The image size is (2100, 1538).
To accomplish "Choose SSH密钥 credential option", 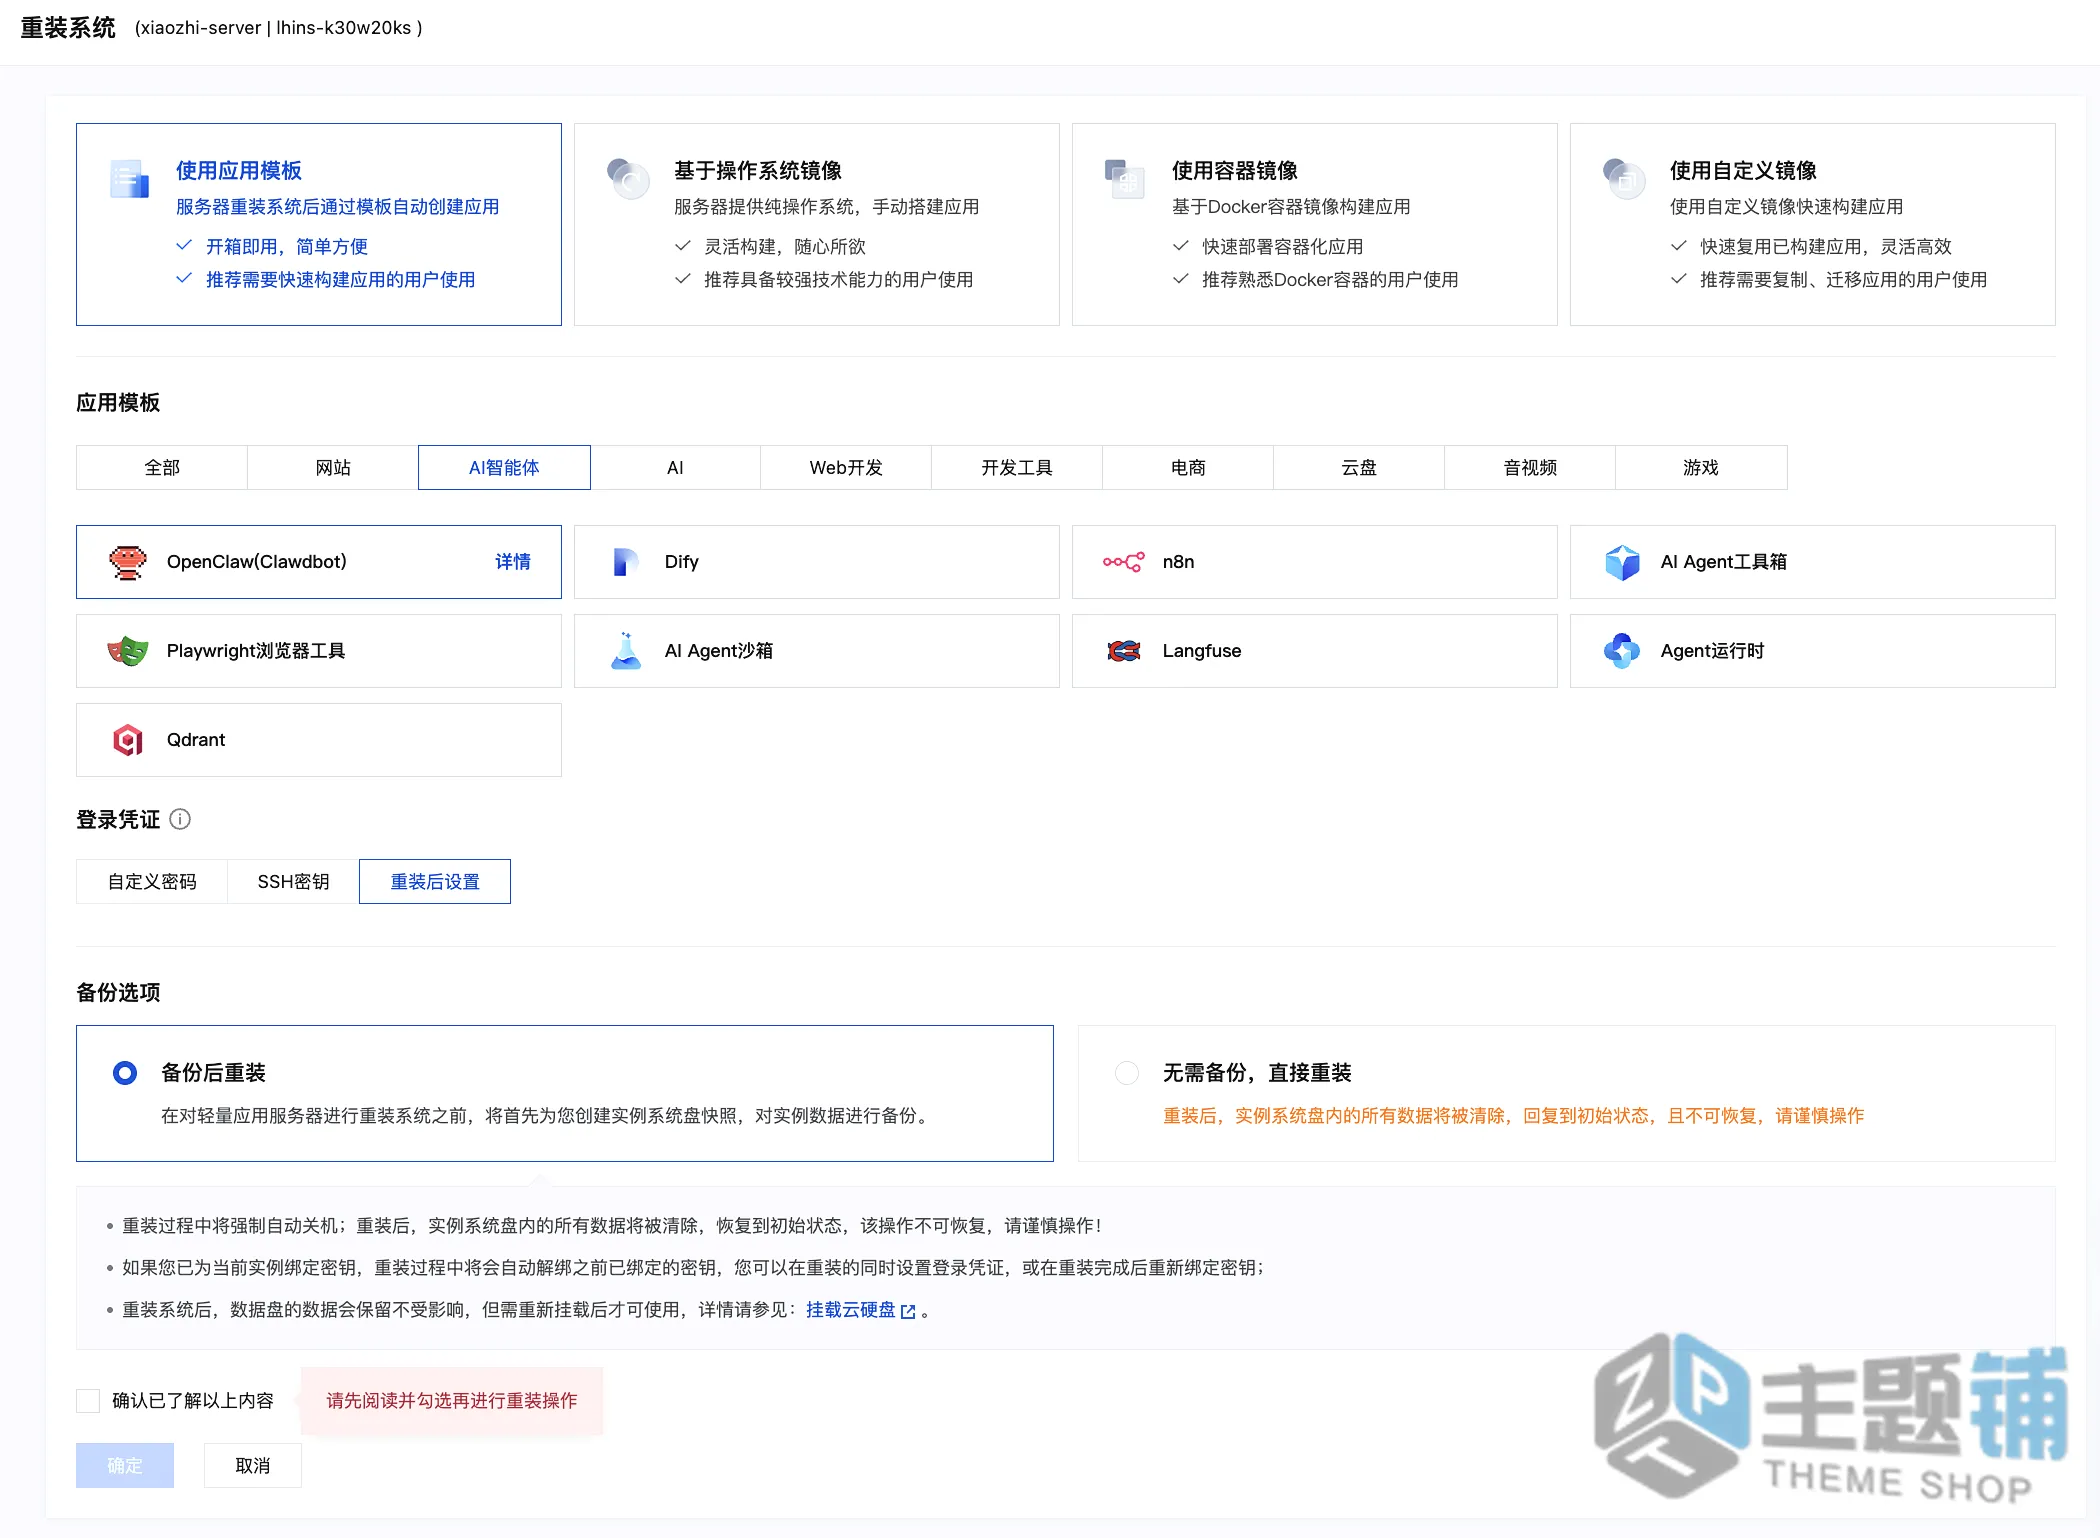I will pos(293,882).
